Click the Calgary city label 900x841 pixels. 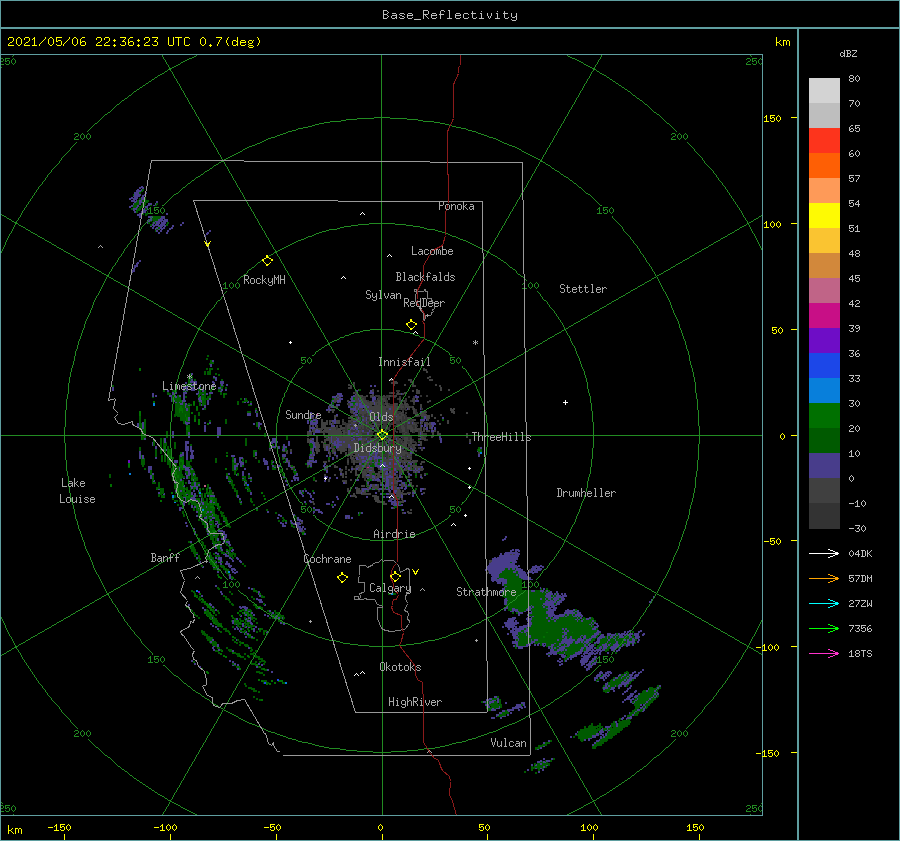pyautogui.click(x=390, y=588)
